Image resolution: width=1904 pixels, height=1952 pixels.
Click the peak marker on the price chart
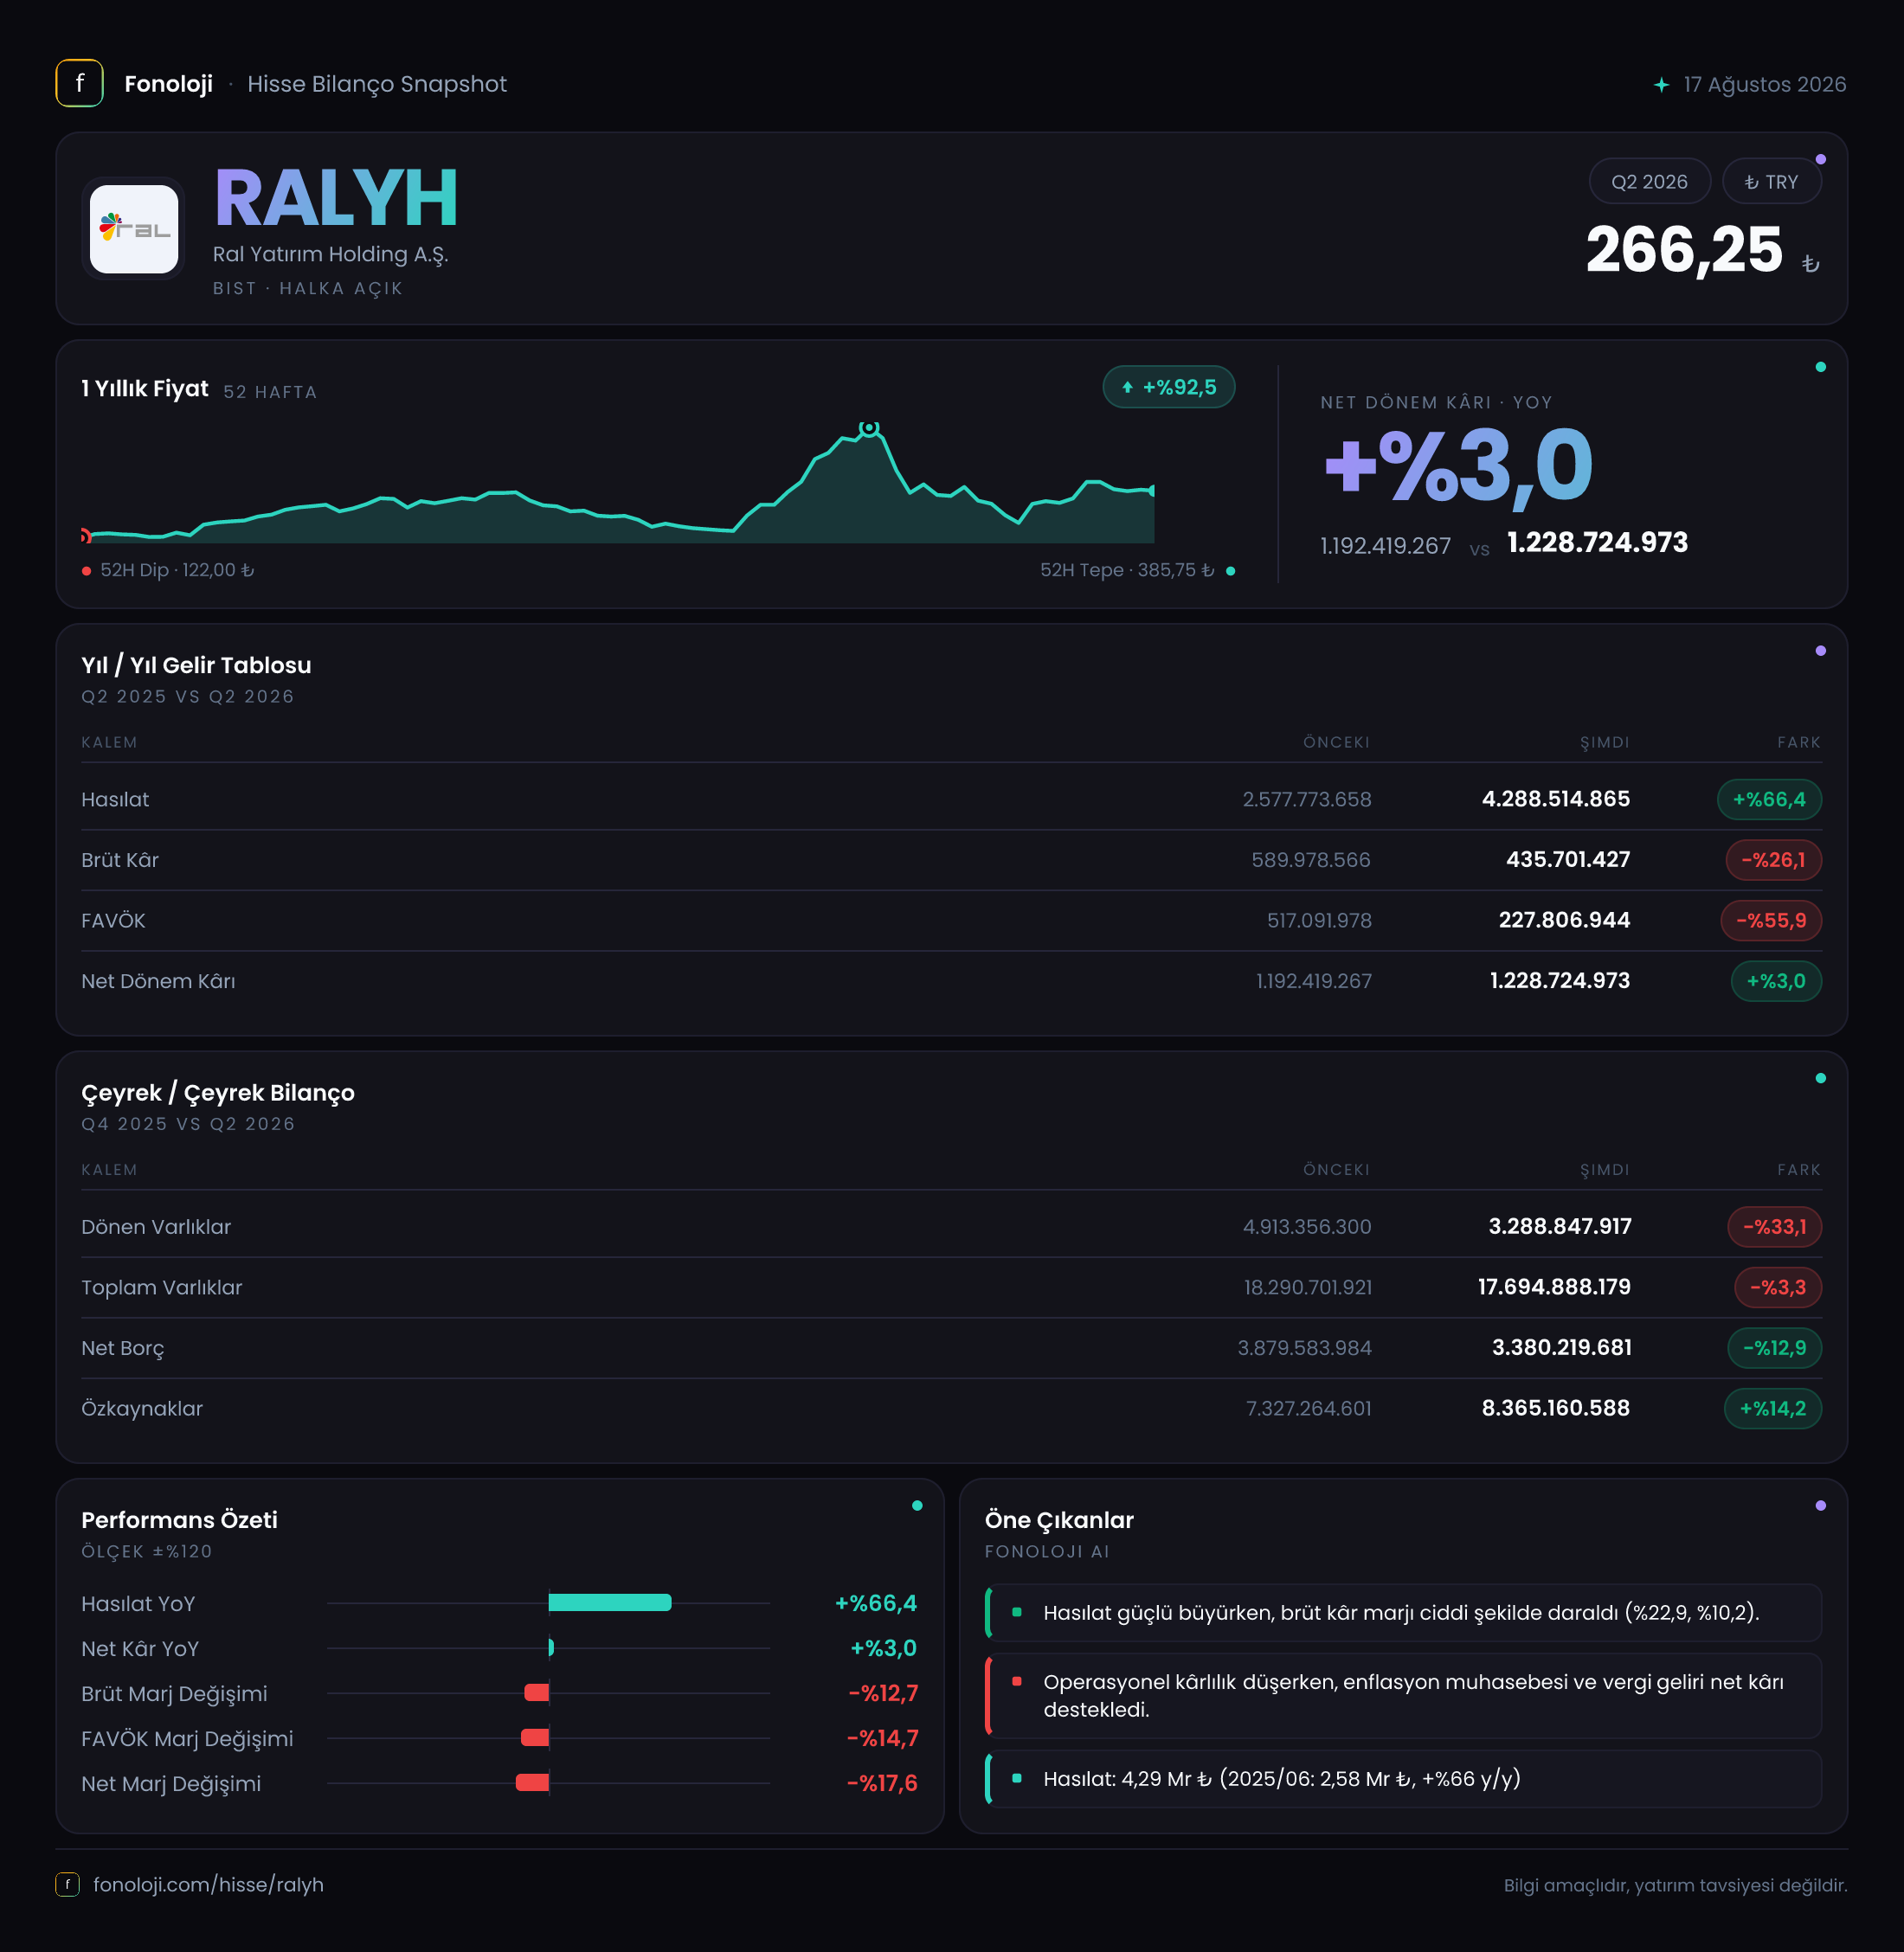coord(869,428)
